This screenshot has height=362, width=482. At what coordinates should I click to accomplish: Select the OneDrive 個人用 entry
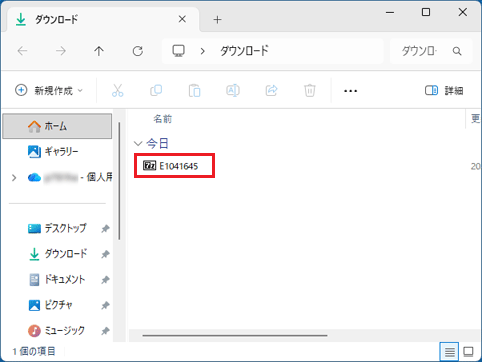click(70, 177)
